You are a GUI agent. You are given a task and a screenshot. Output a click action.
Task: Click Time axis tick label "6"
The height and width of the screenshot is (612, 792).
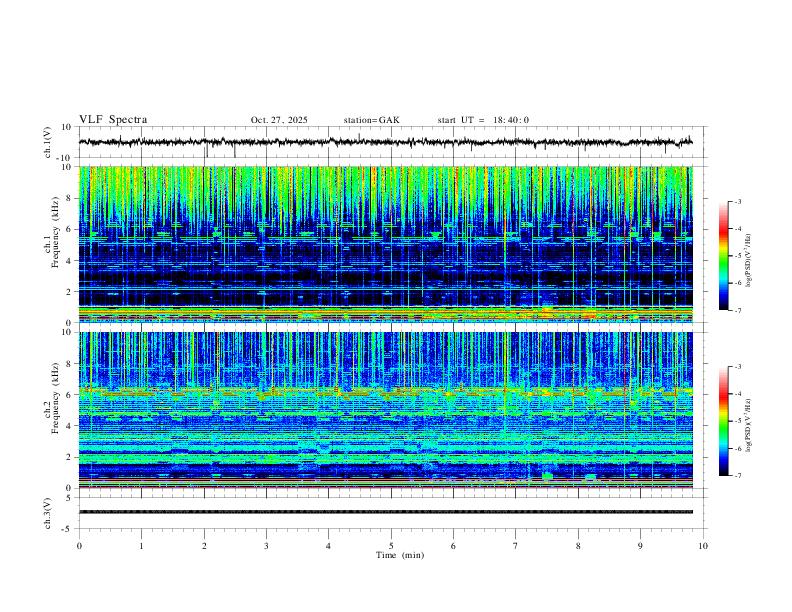(454, 546)
